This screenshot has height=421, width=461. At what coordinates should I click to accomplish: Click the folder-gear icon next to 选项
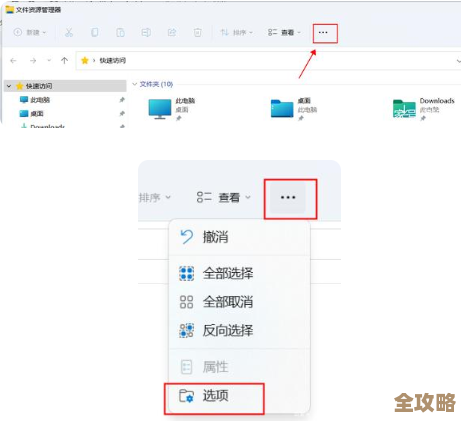pos(186,396)
